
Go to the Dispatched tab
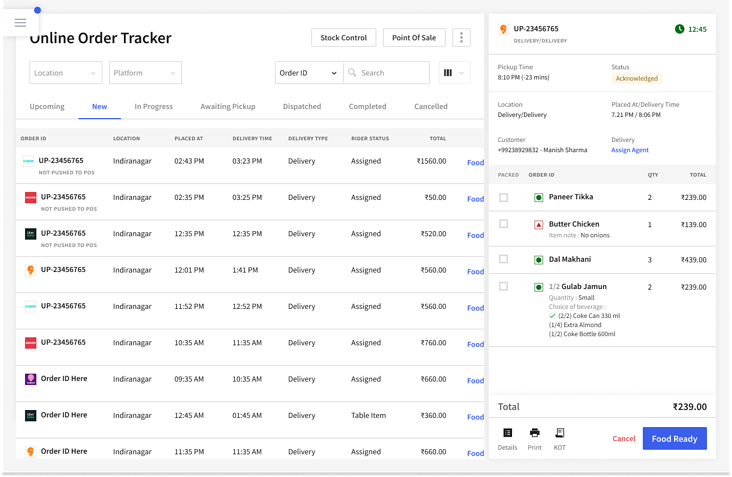click(x=302, y=106)
